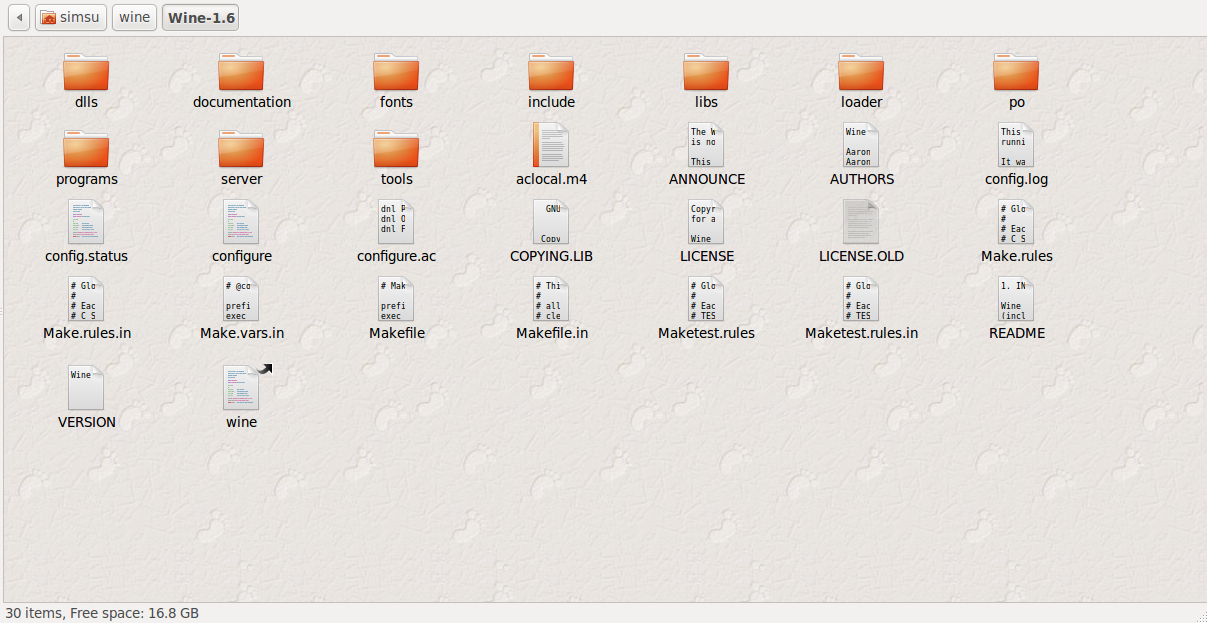1207x623 pixels.
Task: Click the "VERSION" file name label
Action: (87, 422)
